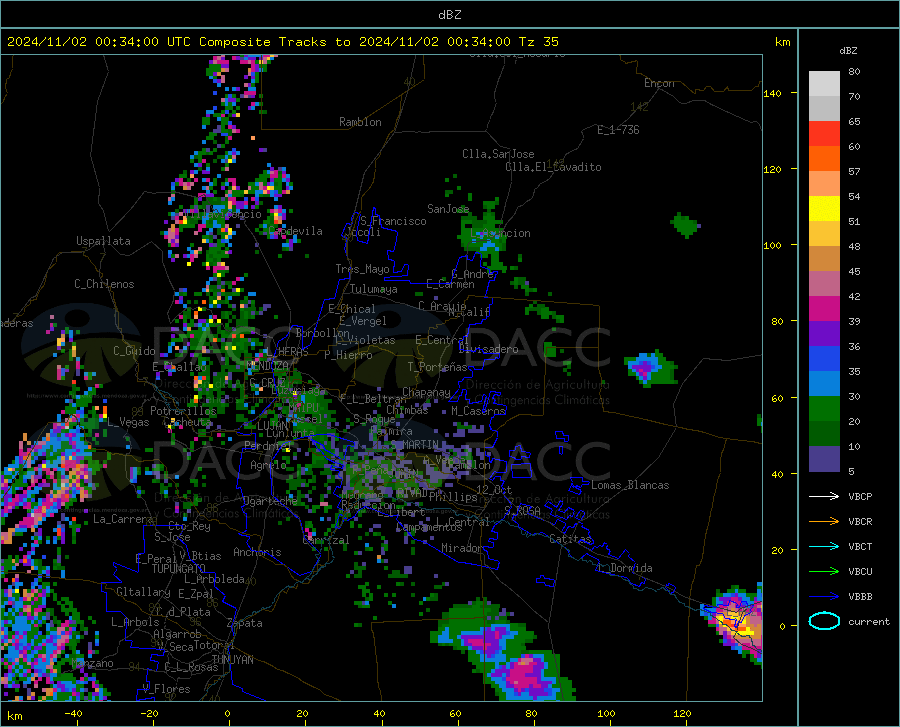Click the Campamentos label

pyautogui.click(x=429, y=527)
